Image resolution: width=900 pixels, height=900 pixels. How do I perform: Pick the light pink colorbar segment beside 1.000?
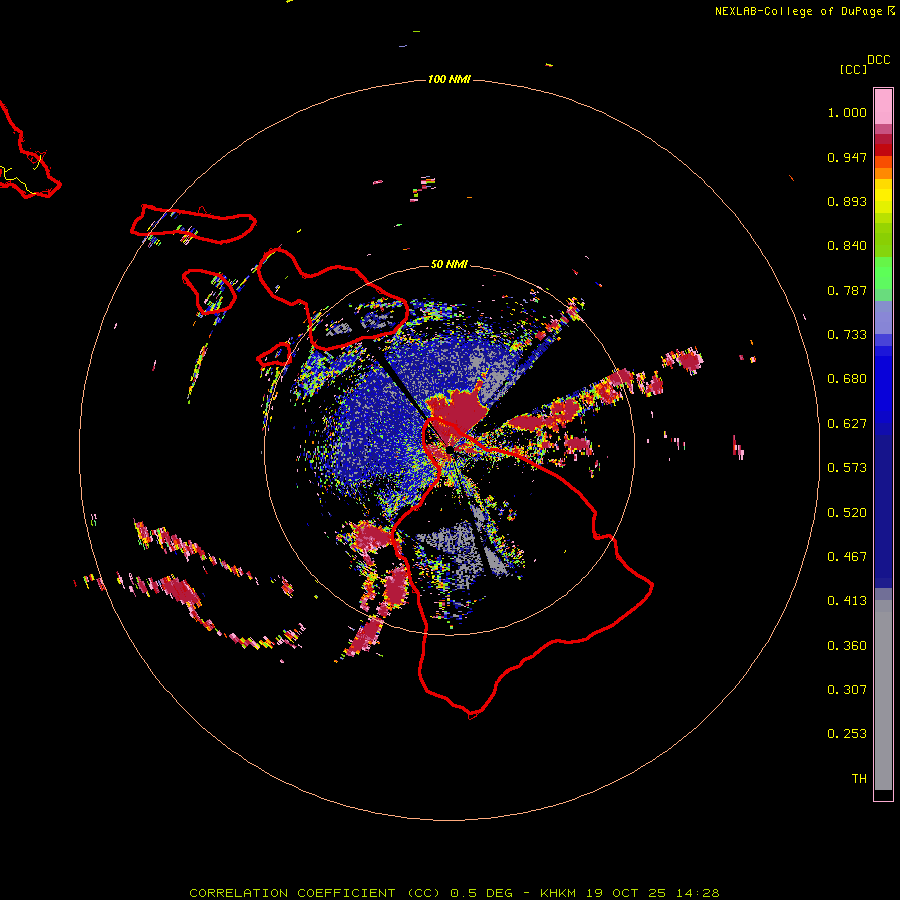pyautogui.click(x=883, y=107)
